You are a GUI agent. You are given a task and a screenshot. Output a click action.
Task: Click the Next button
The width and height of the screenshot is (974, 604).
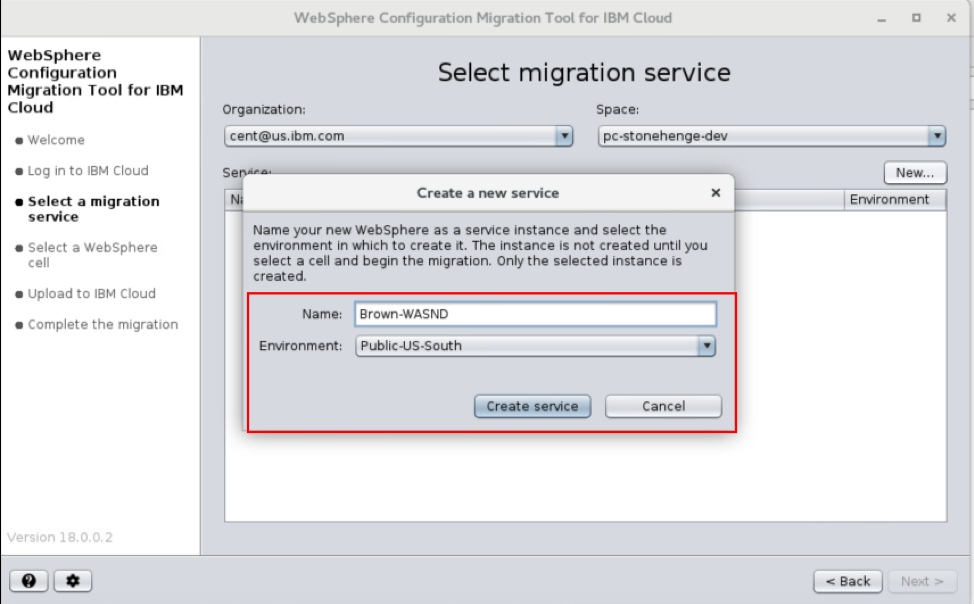(921, 581)
